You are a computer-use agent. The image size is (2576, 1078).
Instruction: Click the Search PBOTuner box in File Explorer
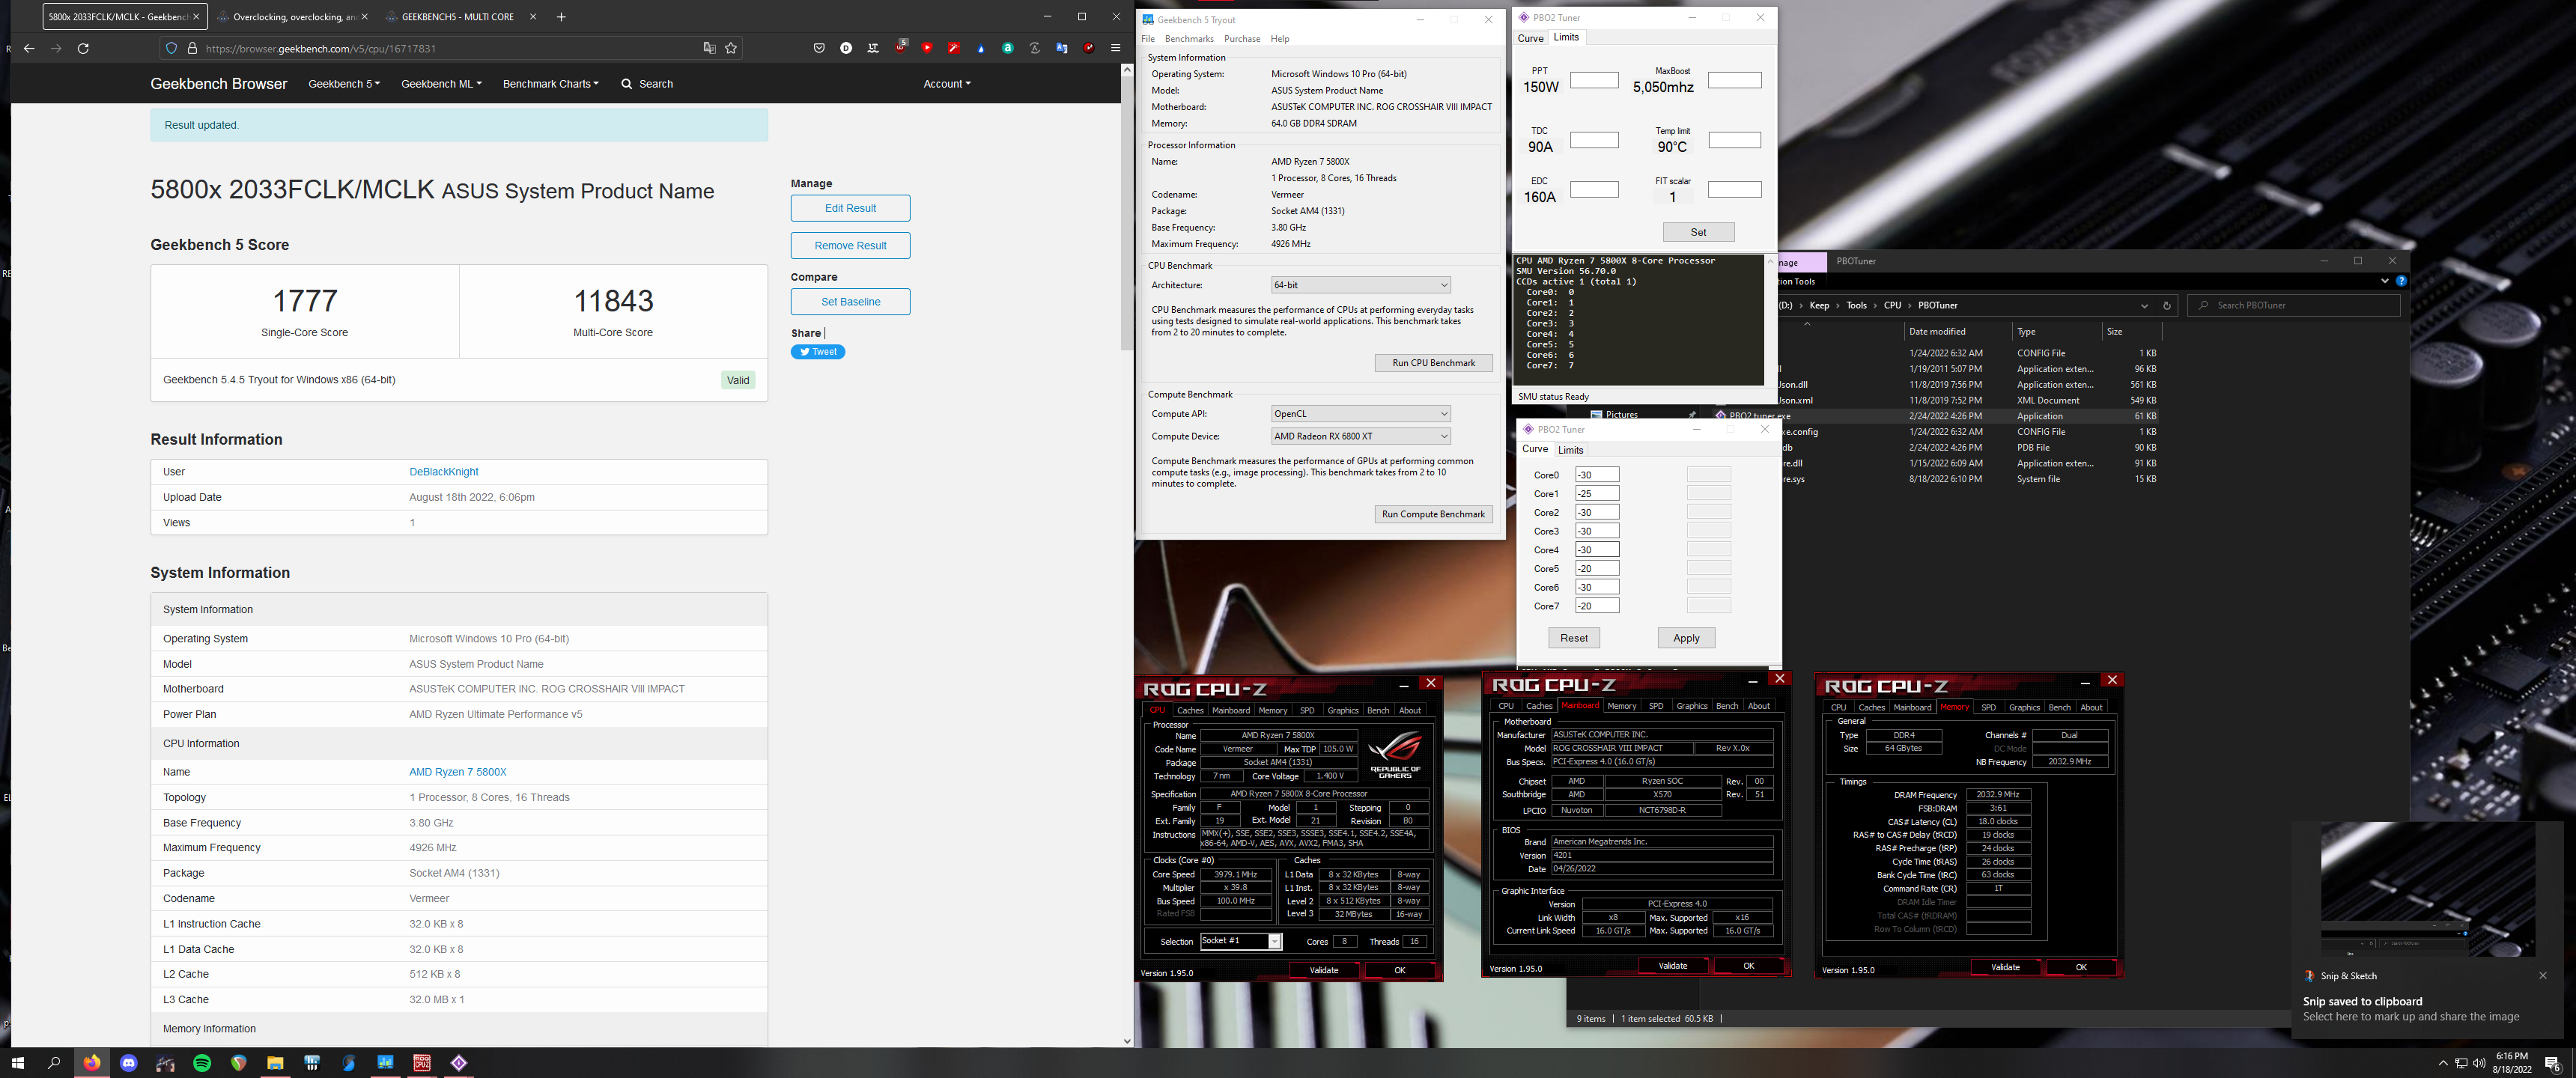point(2294,306)
